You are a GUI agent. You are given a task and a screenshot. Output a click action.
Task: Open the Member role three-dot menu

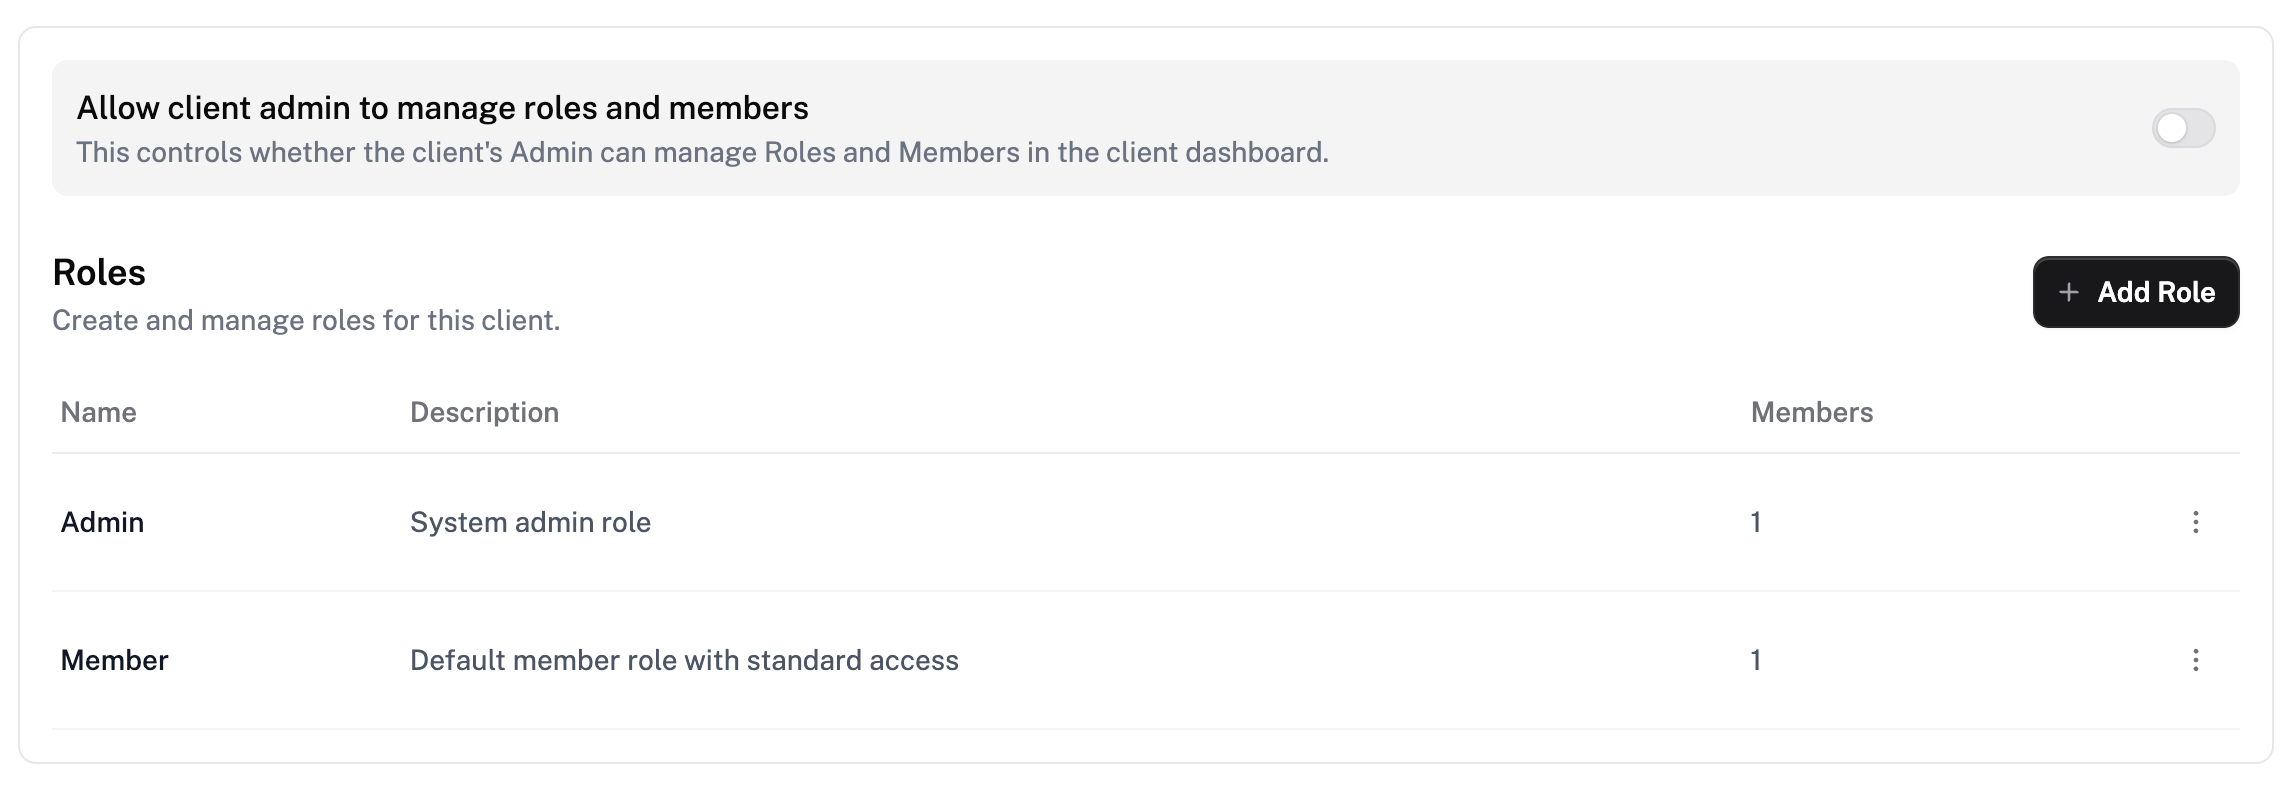click(x=2195, y=660)
